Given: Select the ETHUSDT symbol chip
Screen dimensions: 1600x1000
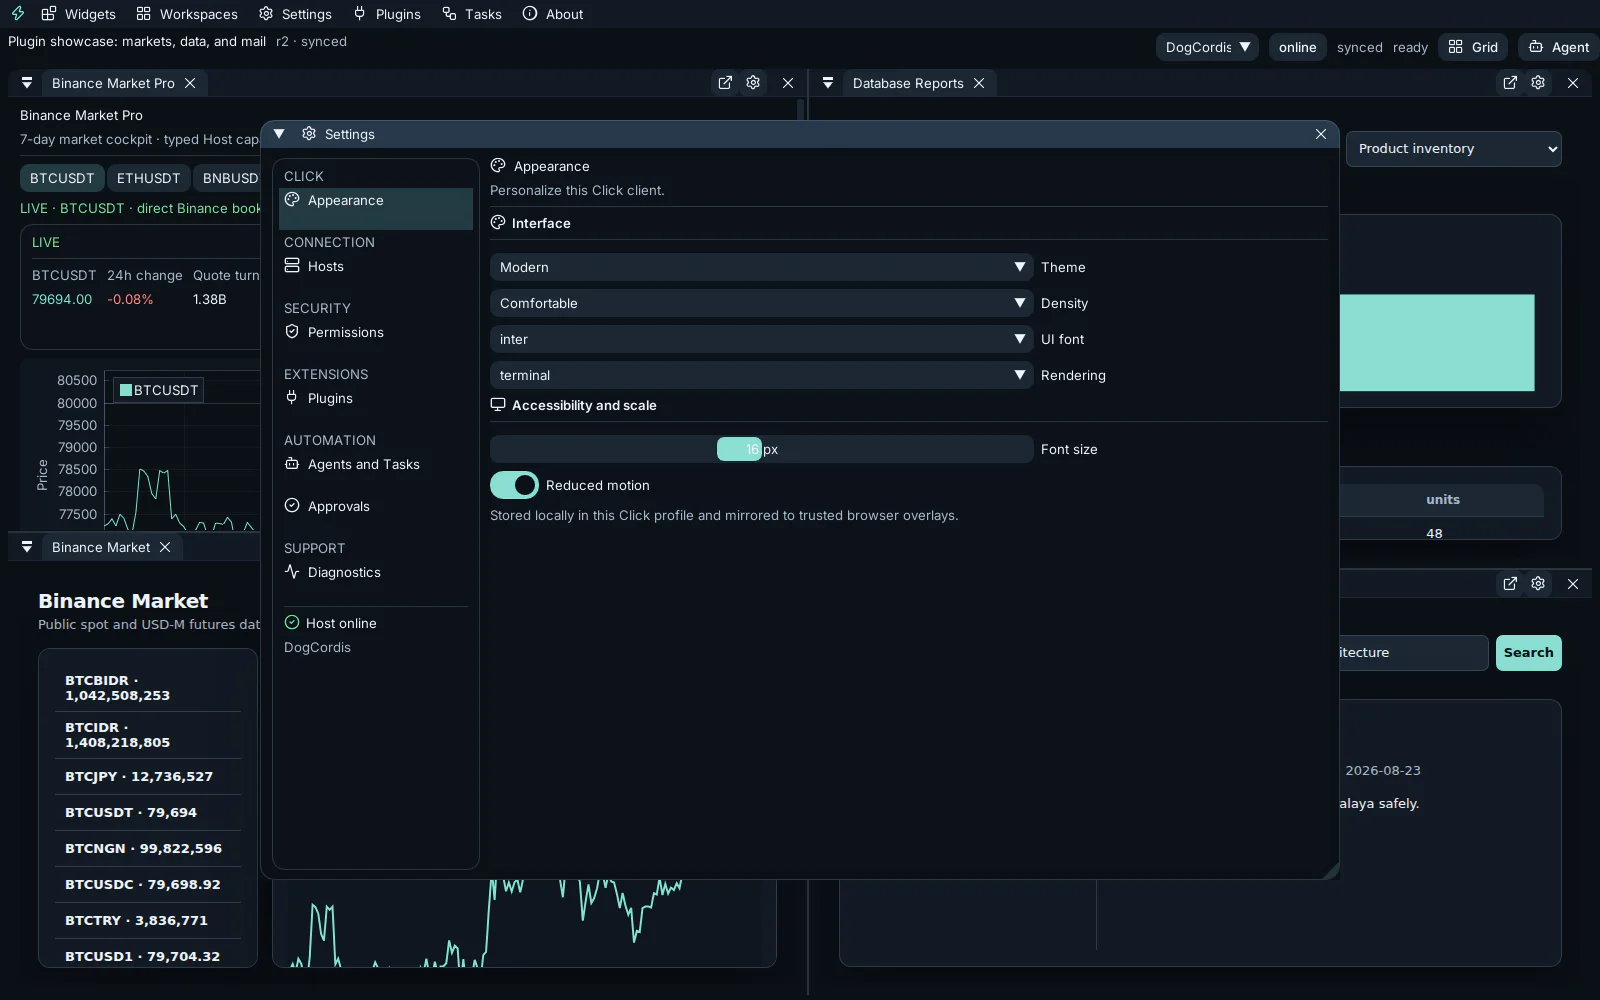Looking at the screenshot, I should point(148,178).
